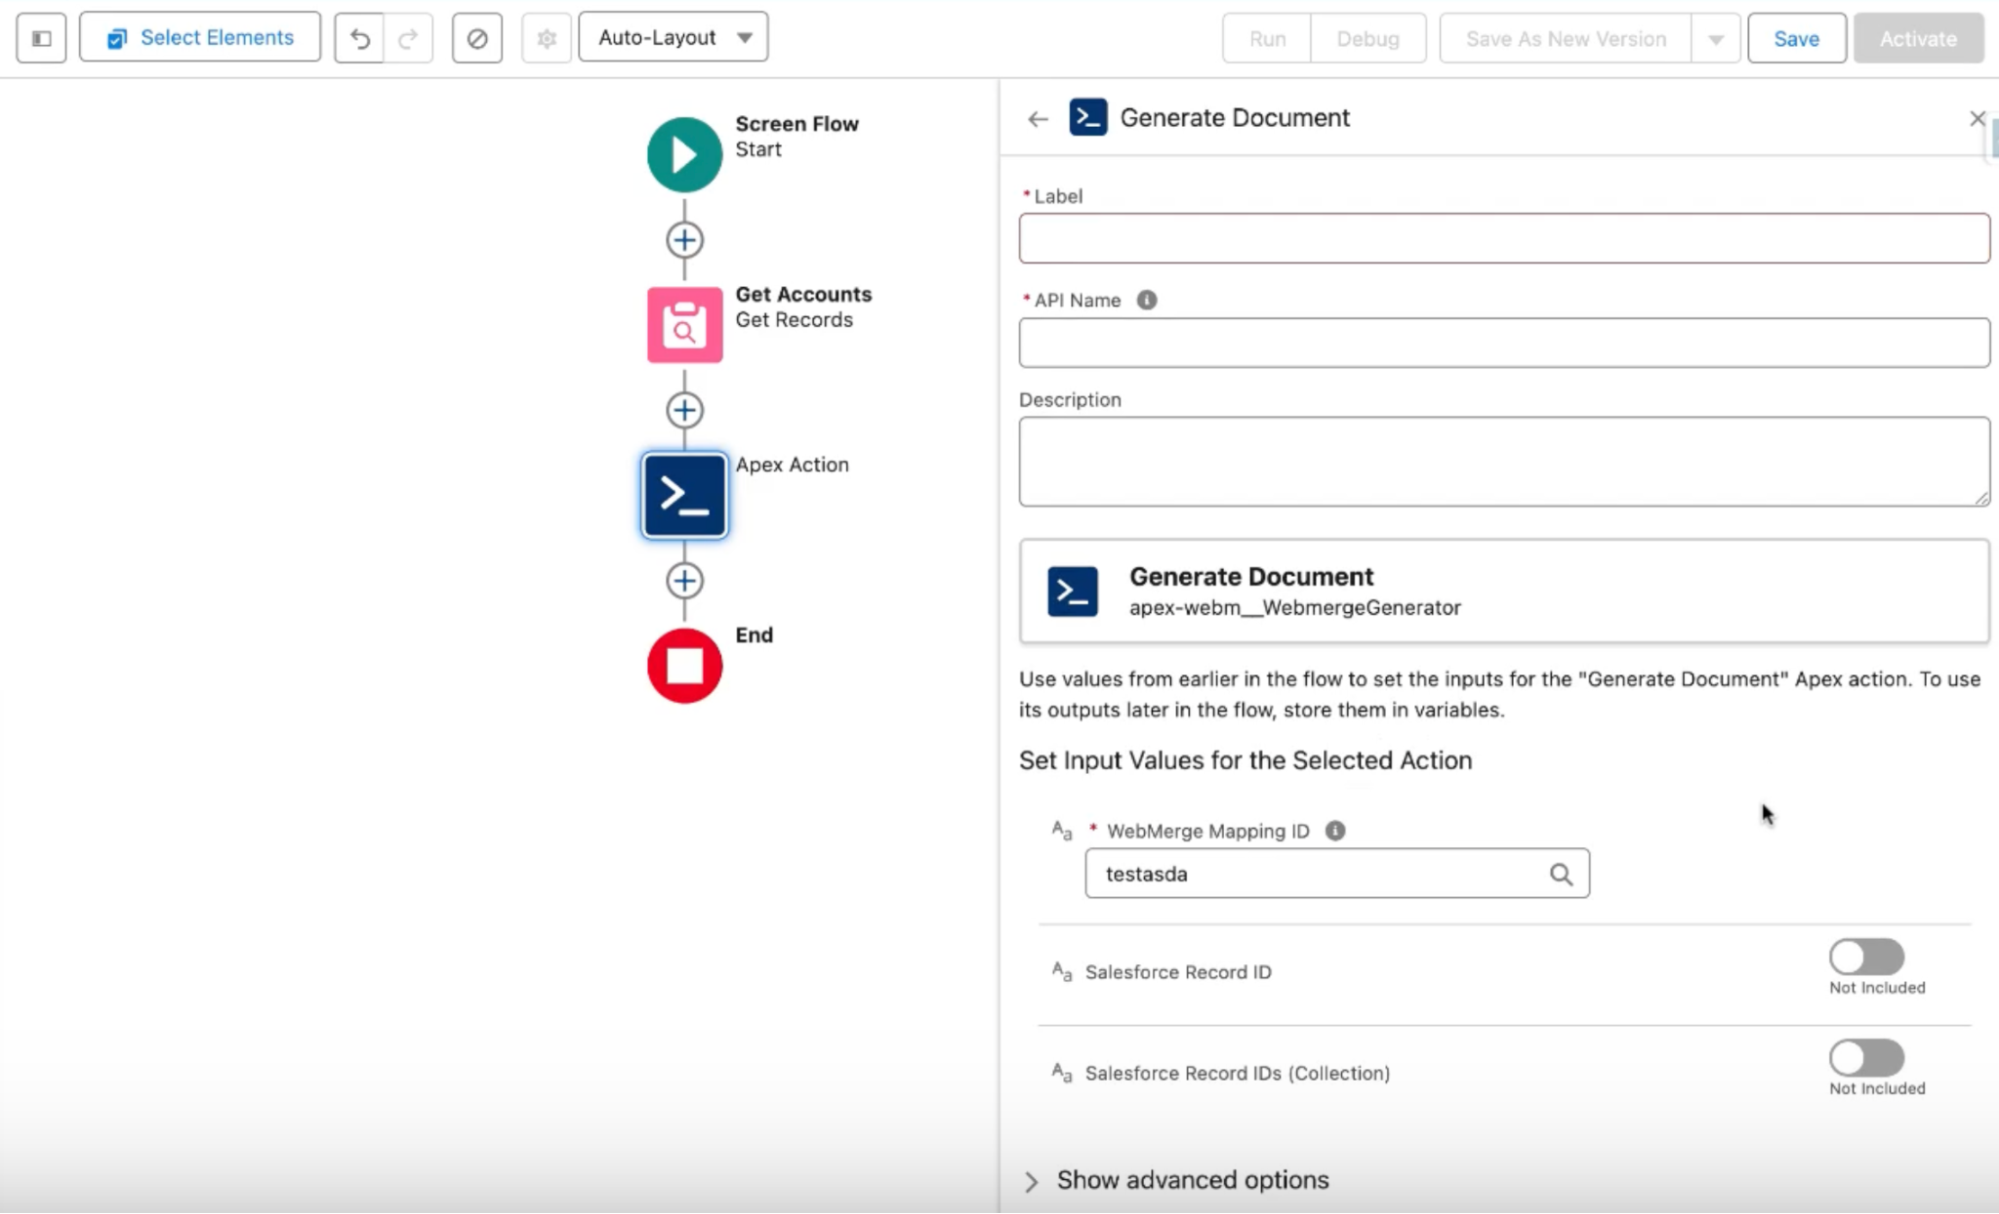Click the Get Accounts records icon
Viewport: 1999px width, 1214px height.
tap(684, 325)
